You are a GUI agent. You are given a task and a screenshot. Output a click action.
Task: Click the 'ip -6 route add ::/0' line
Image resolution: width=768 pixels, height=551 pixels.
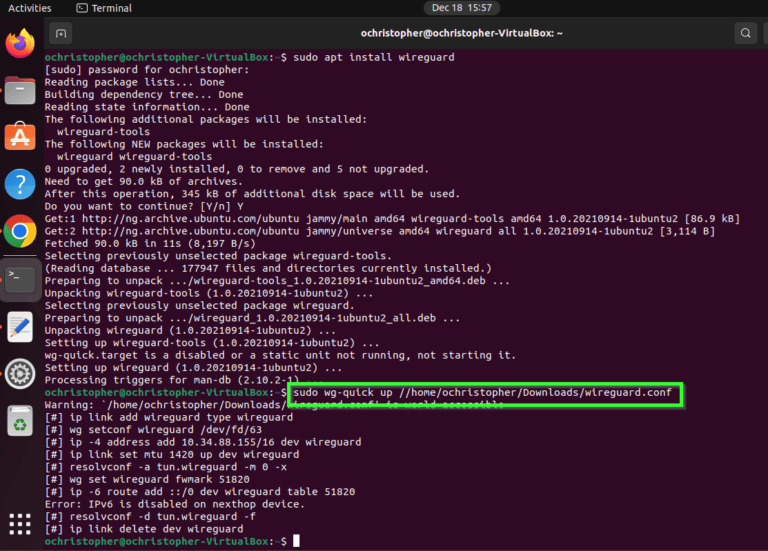[200, 492]
